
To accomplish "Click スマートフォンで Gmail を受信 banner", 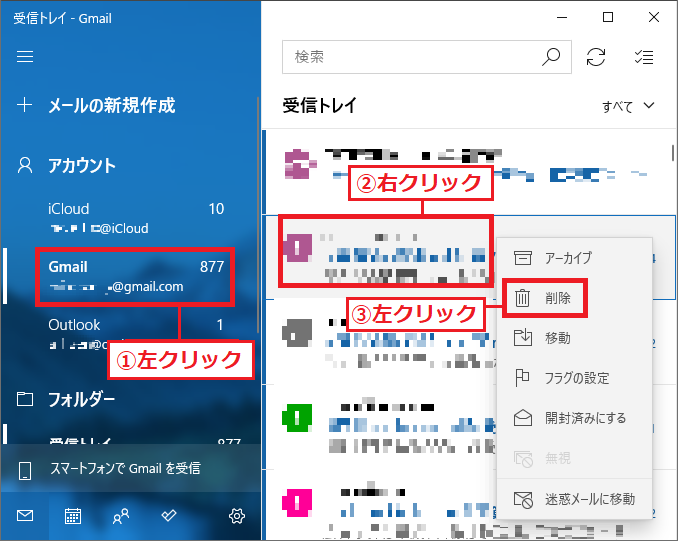I will (131, 469).
